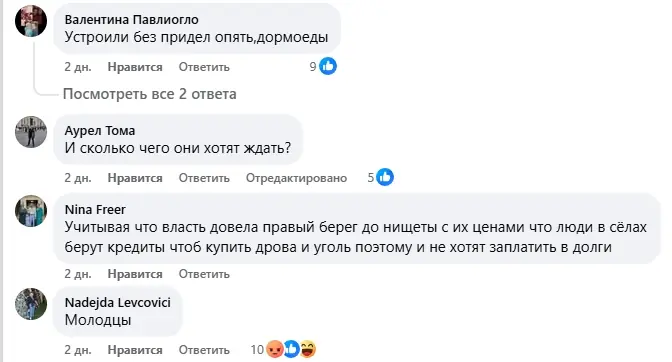This screenshot has height=362, width=672.
Task: Reply to Валентина Павлиогло's comment via Ответить
Action: click(x=204, y=67)
